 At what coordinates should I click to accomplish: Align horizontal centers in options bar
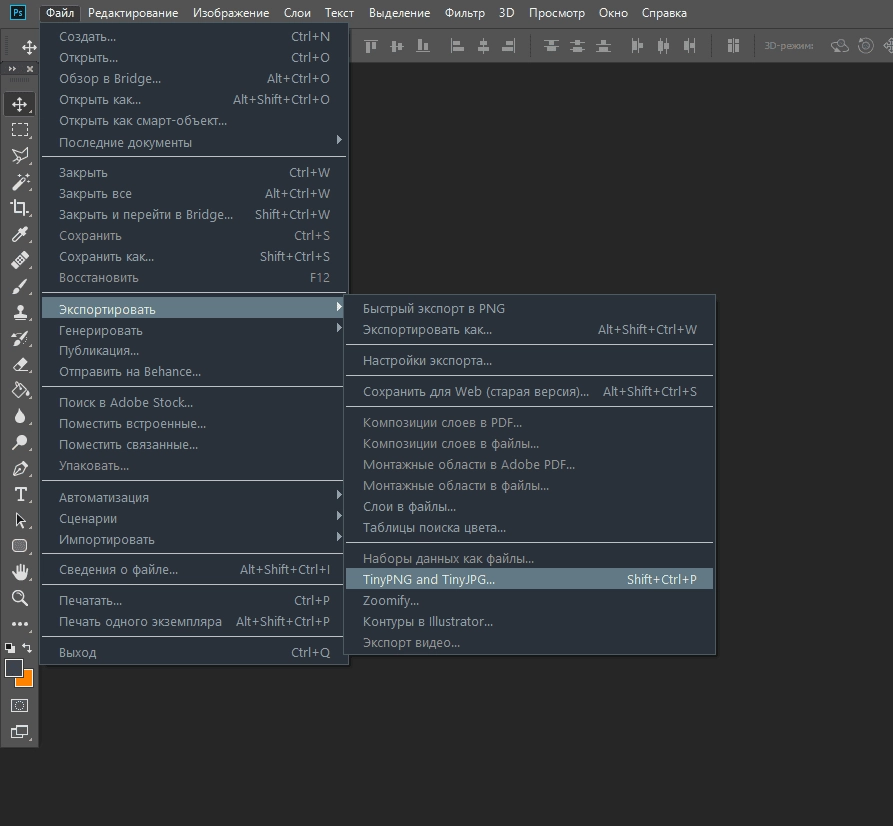(x=483, y=46)
